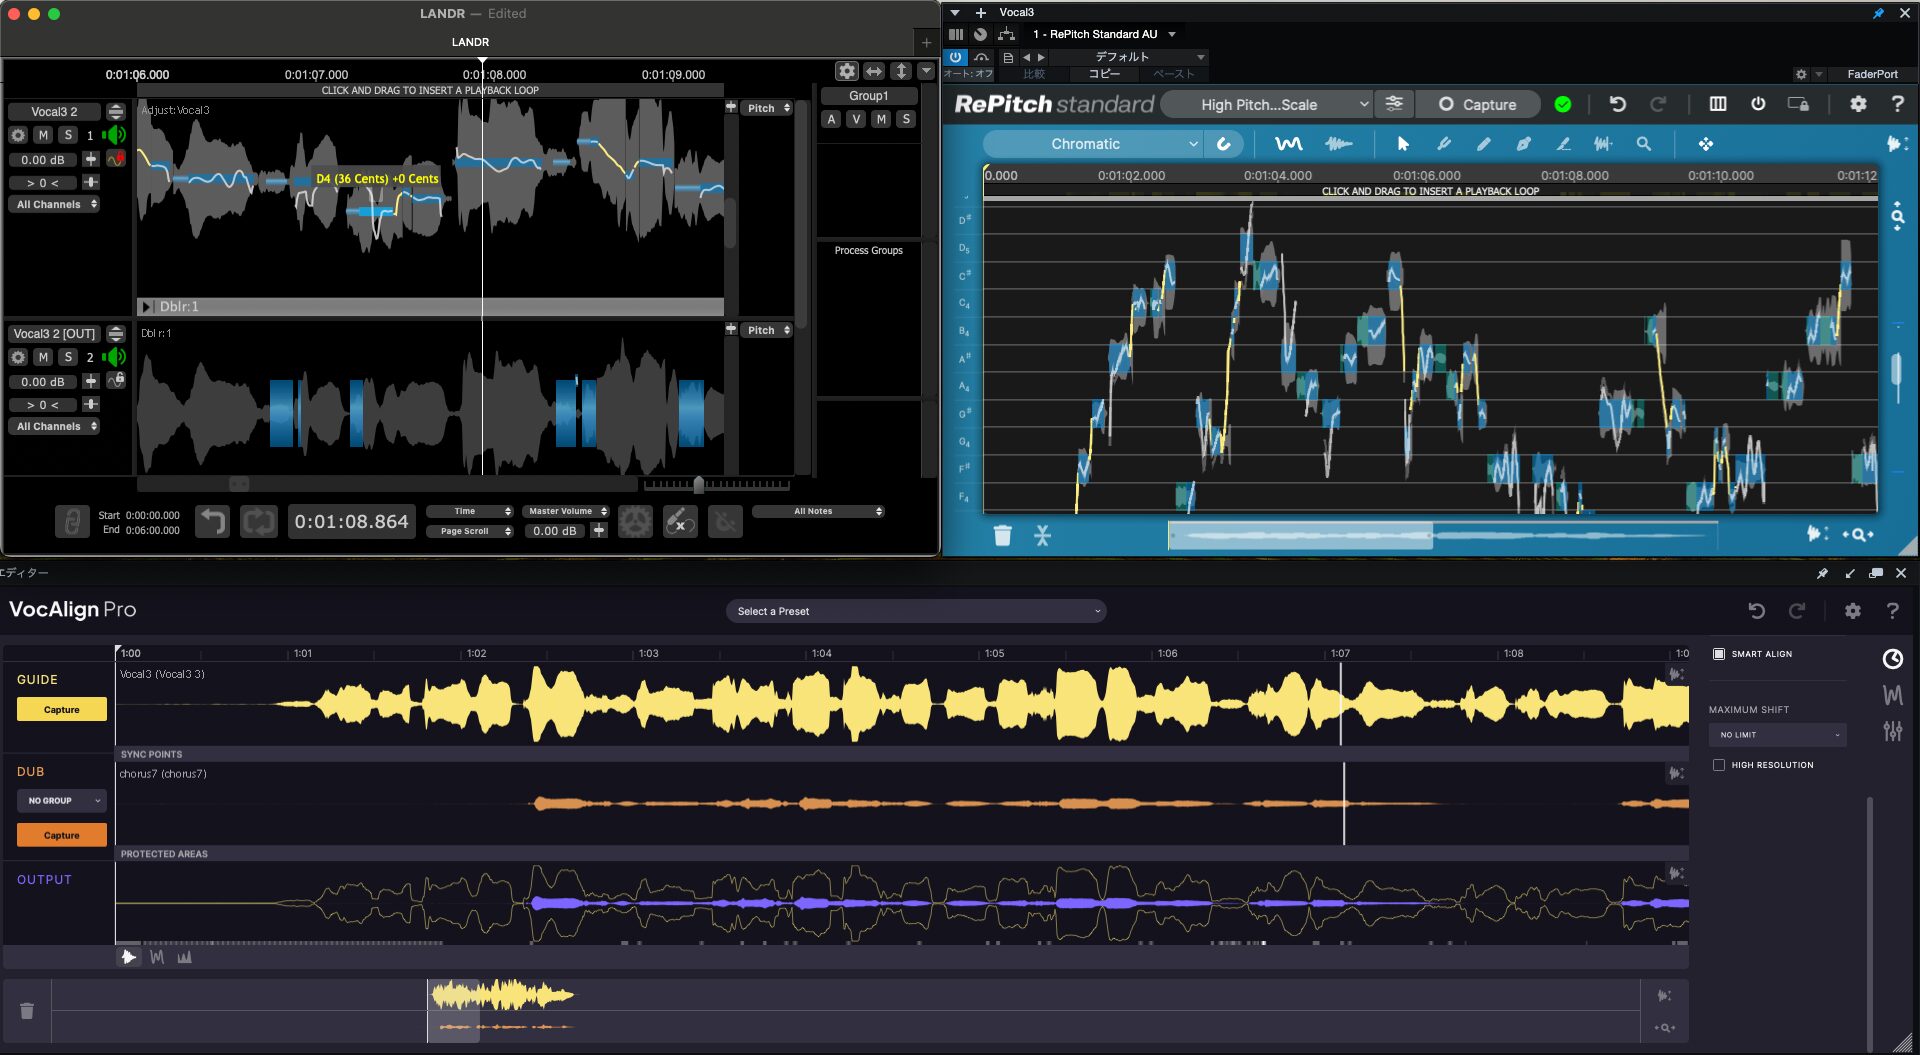Screen dimensions: 1920x1055
Task: Enable the Smart Align checkbox
Action: point(1719,654)
